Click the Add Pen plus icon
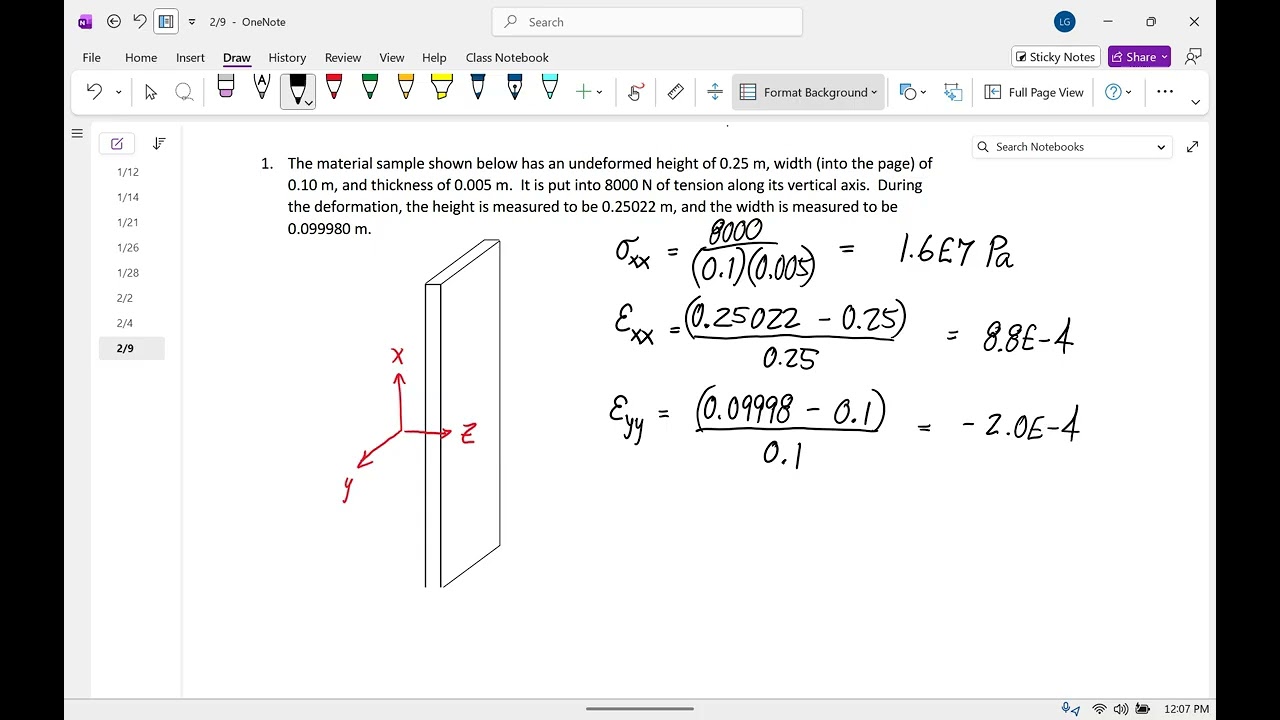Screen dimensions: 1280x720 [583, 92]
